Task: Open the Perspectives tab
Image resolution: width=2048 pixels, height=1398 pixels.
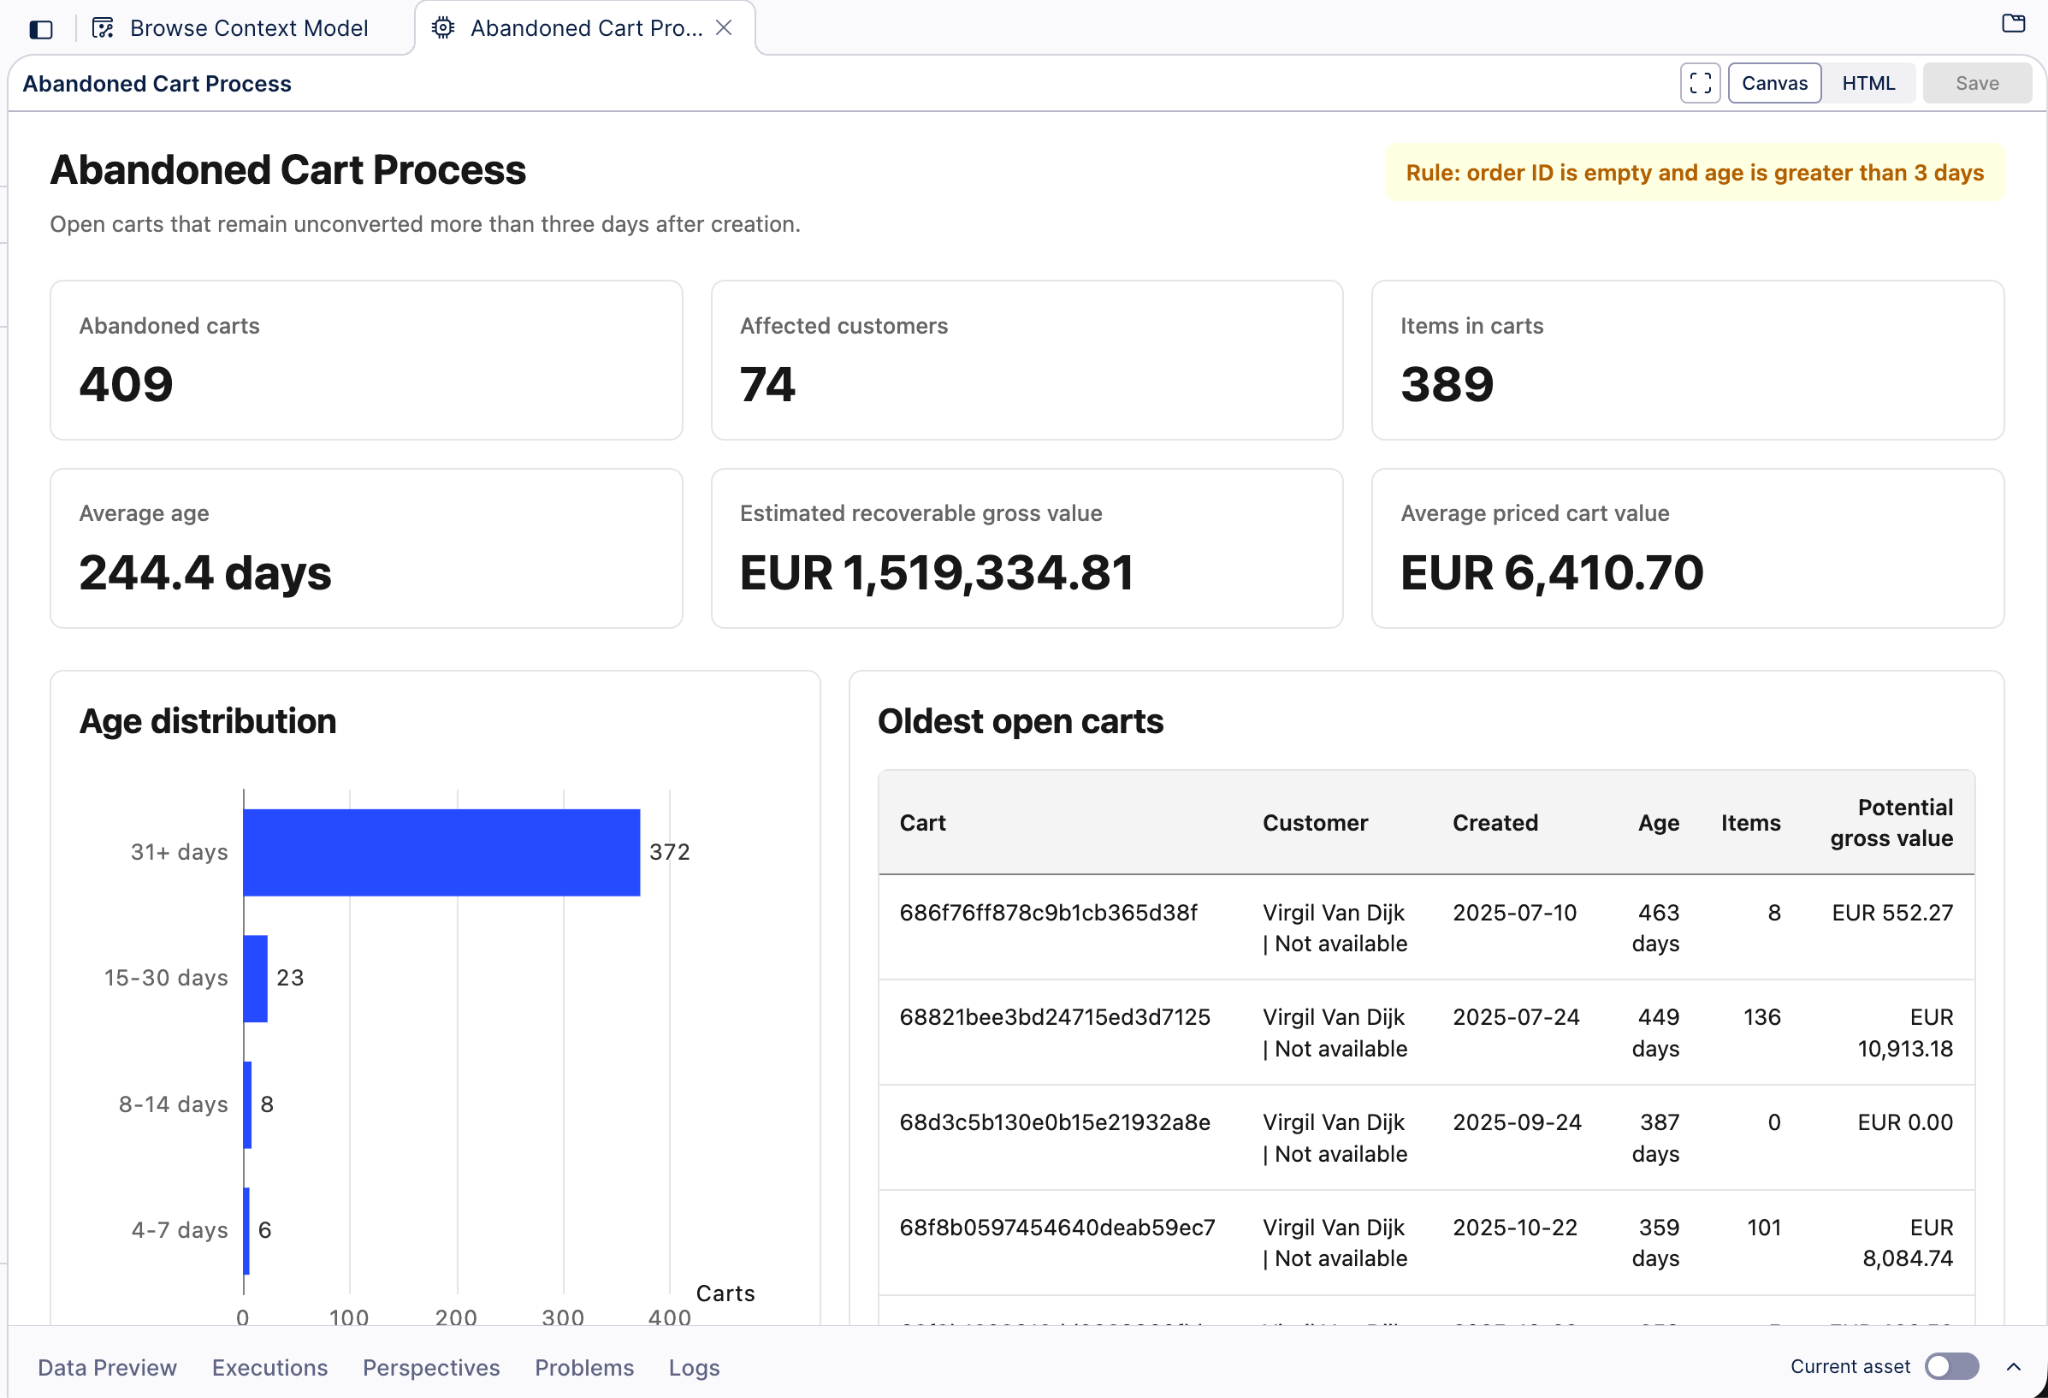Action: pos(431,1367)
